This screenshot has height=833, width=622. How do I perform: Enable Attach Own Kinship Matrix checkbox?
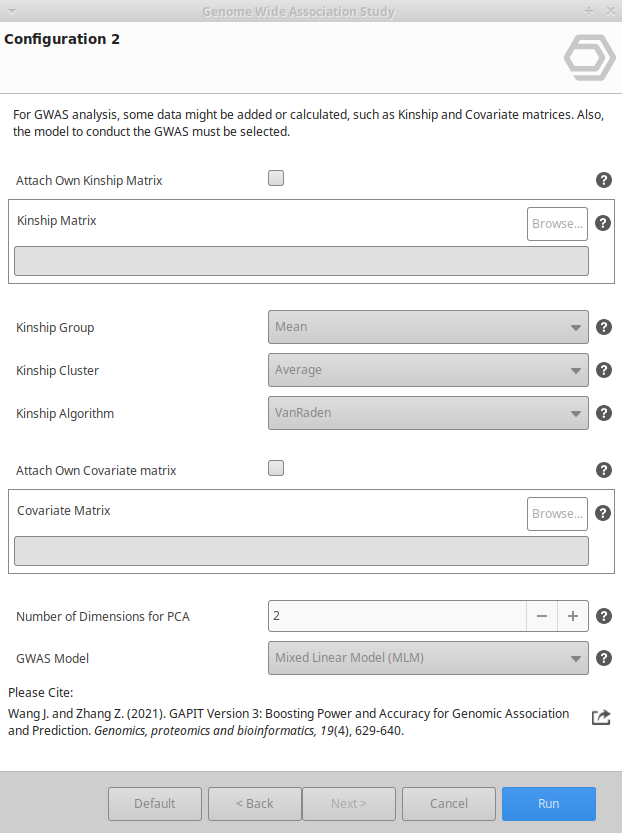point(276,179)
